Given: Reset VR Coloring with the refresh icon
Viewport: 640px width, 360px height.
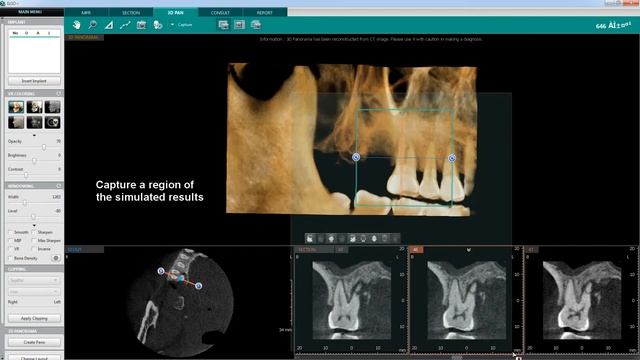Looking at the screenshot, I should (58, 94).
